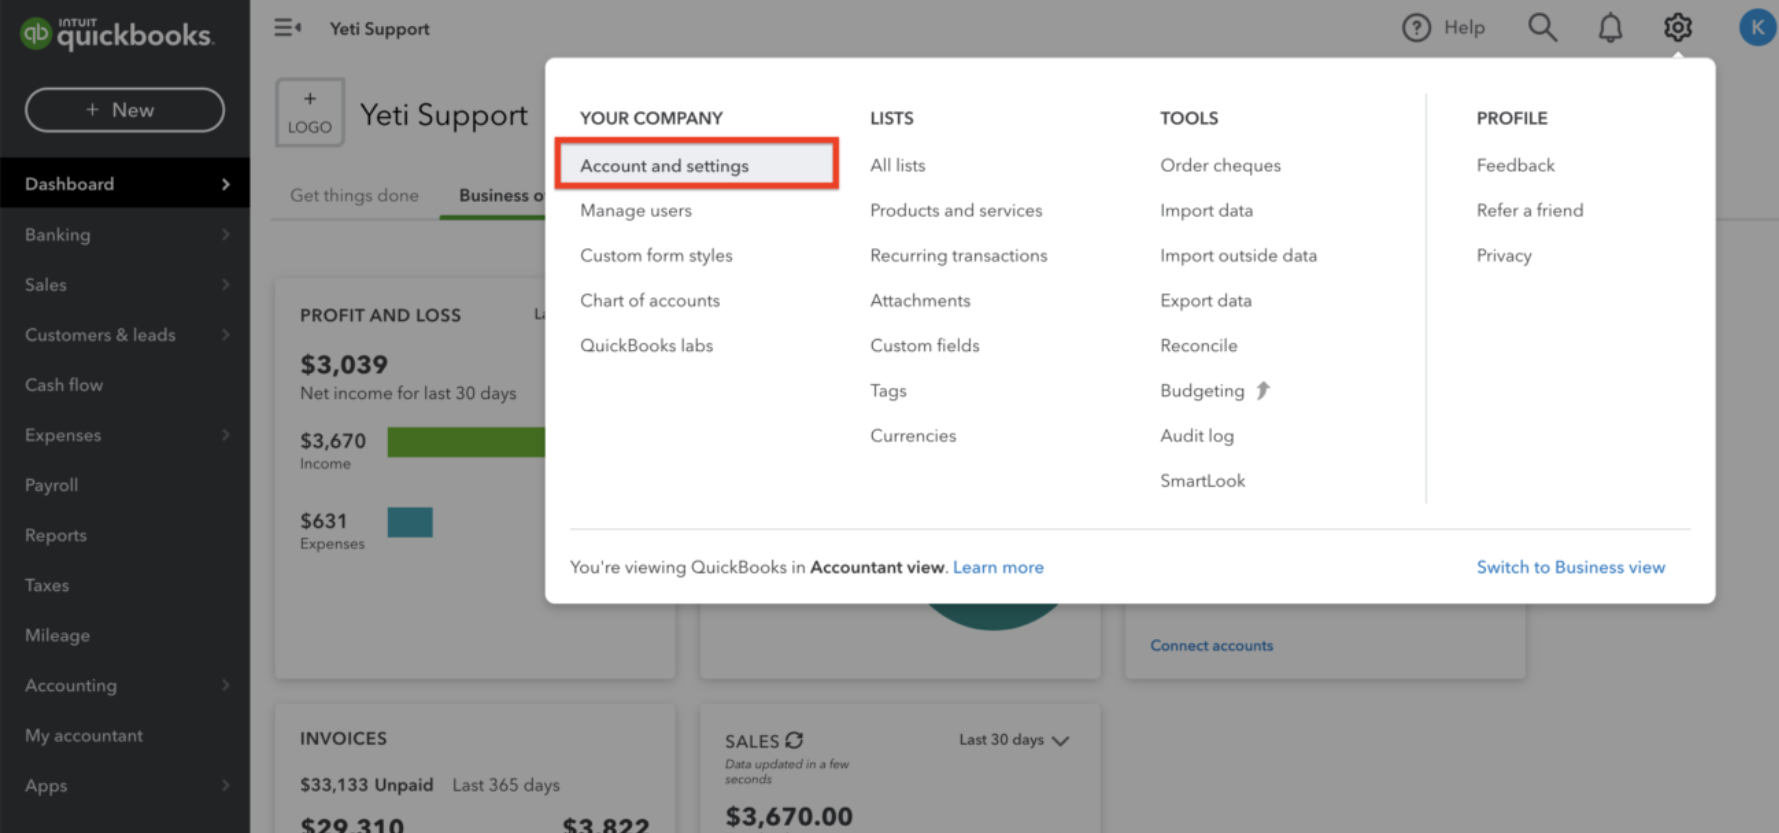Open SmartLook
The height and width of the screenshot is (833, 1779).
coord(1202,480)
